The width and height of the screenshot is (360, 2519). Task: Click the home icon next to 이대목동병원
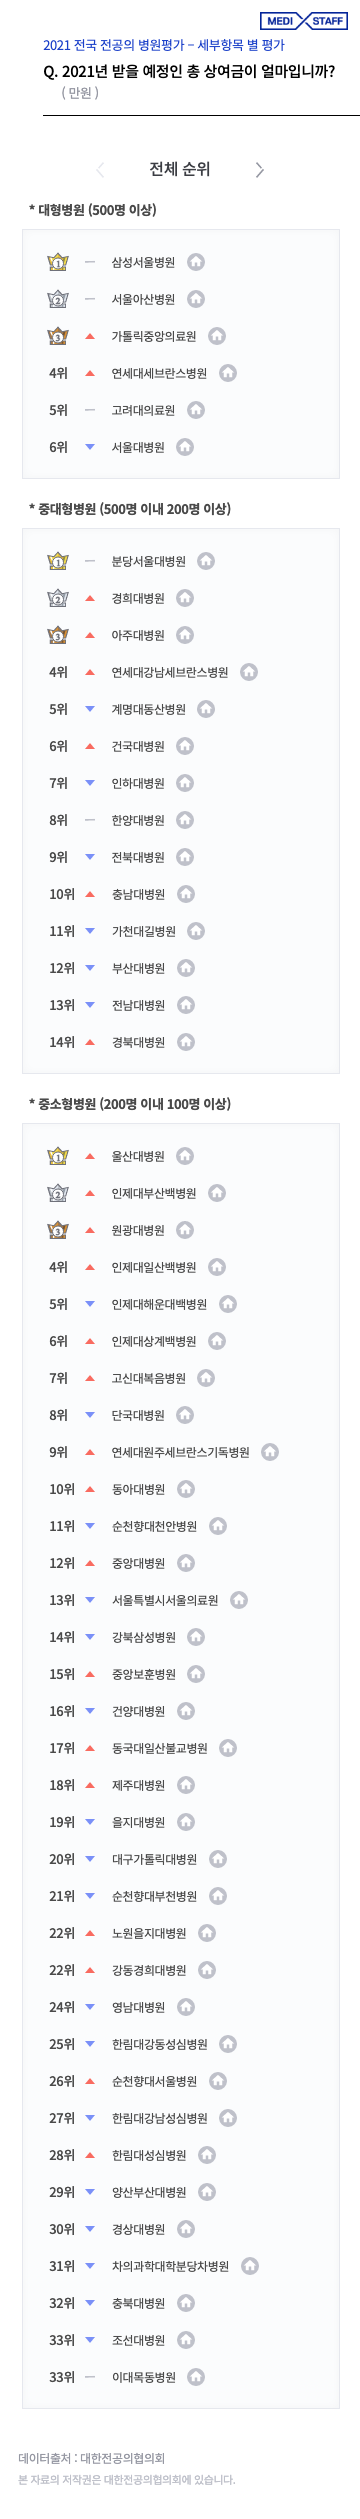coord(197,2377)
